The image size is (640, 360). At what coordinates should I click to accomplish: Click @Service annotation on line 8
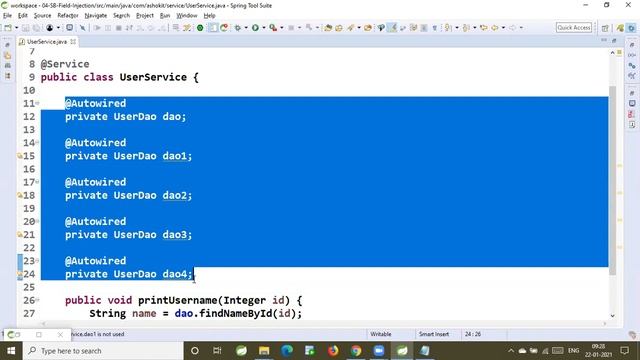point(65,64)
